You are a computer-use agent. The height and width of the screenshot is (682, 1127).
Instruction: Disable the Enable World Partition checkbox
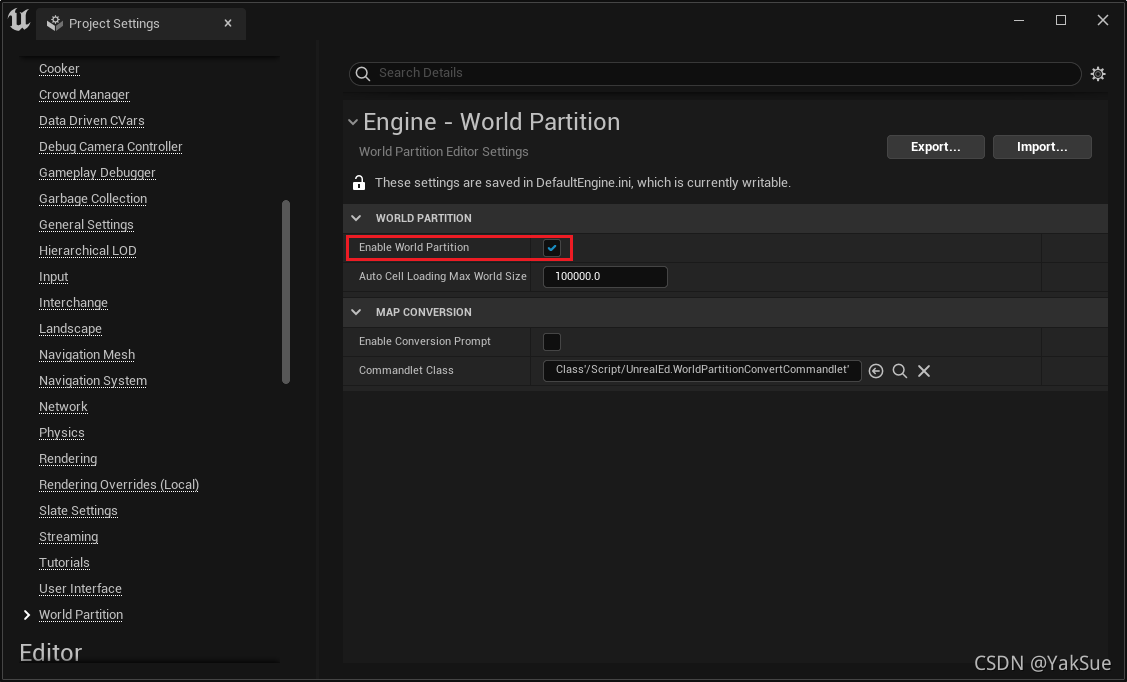pos(551,248)
